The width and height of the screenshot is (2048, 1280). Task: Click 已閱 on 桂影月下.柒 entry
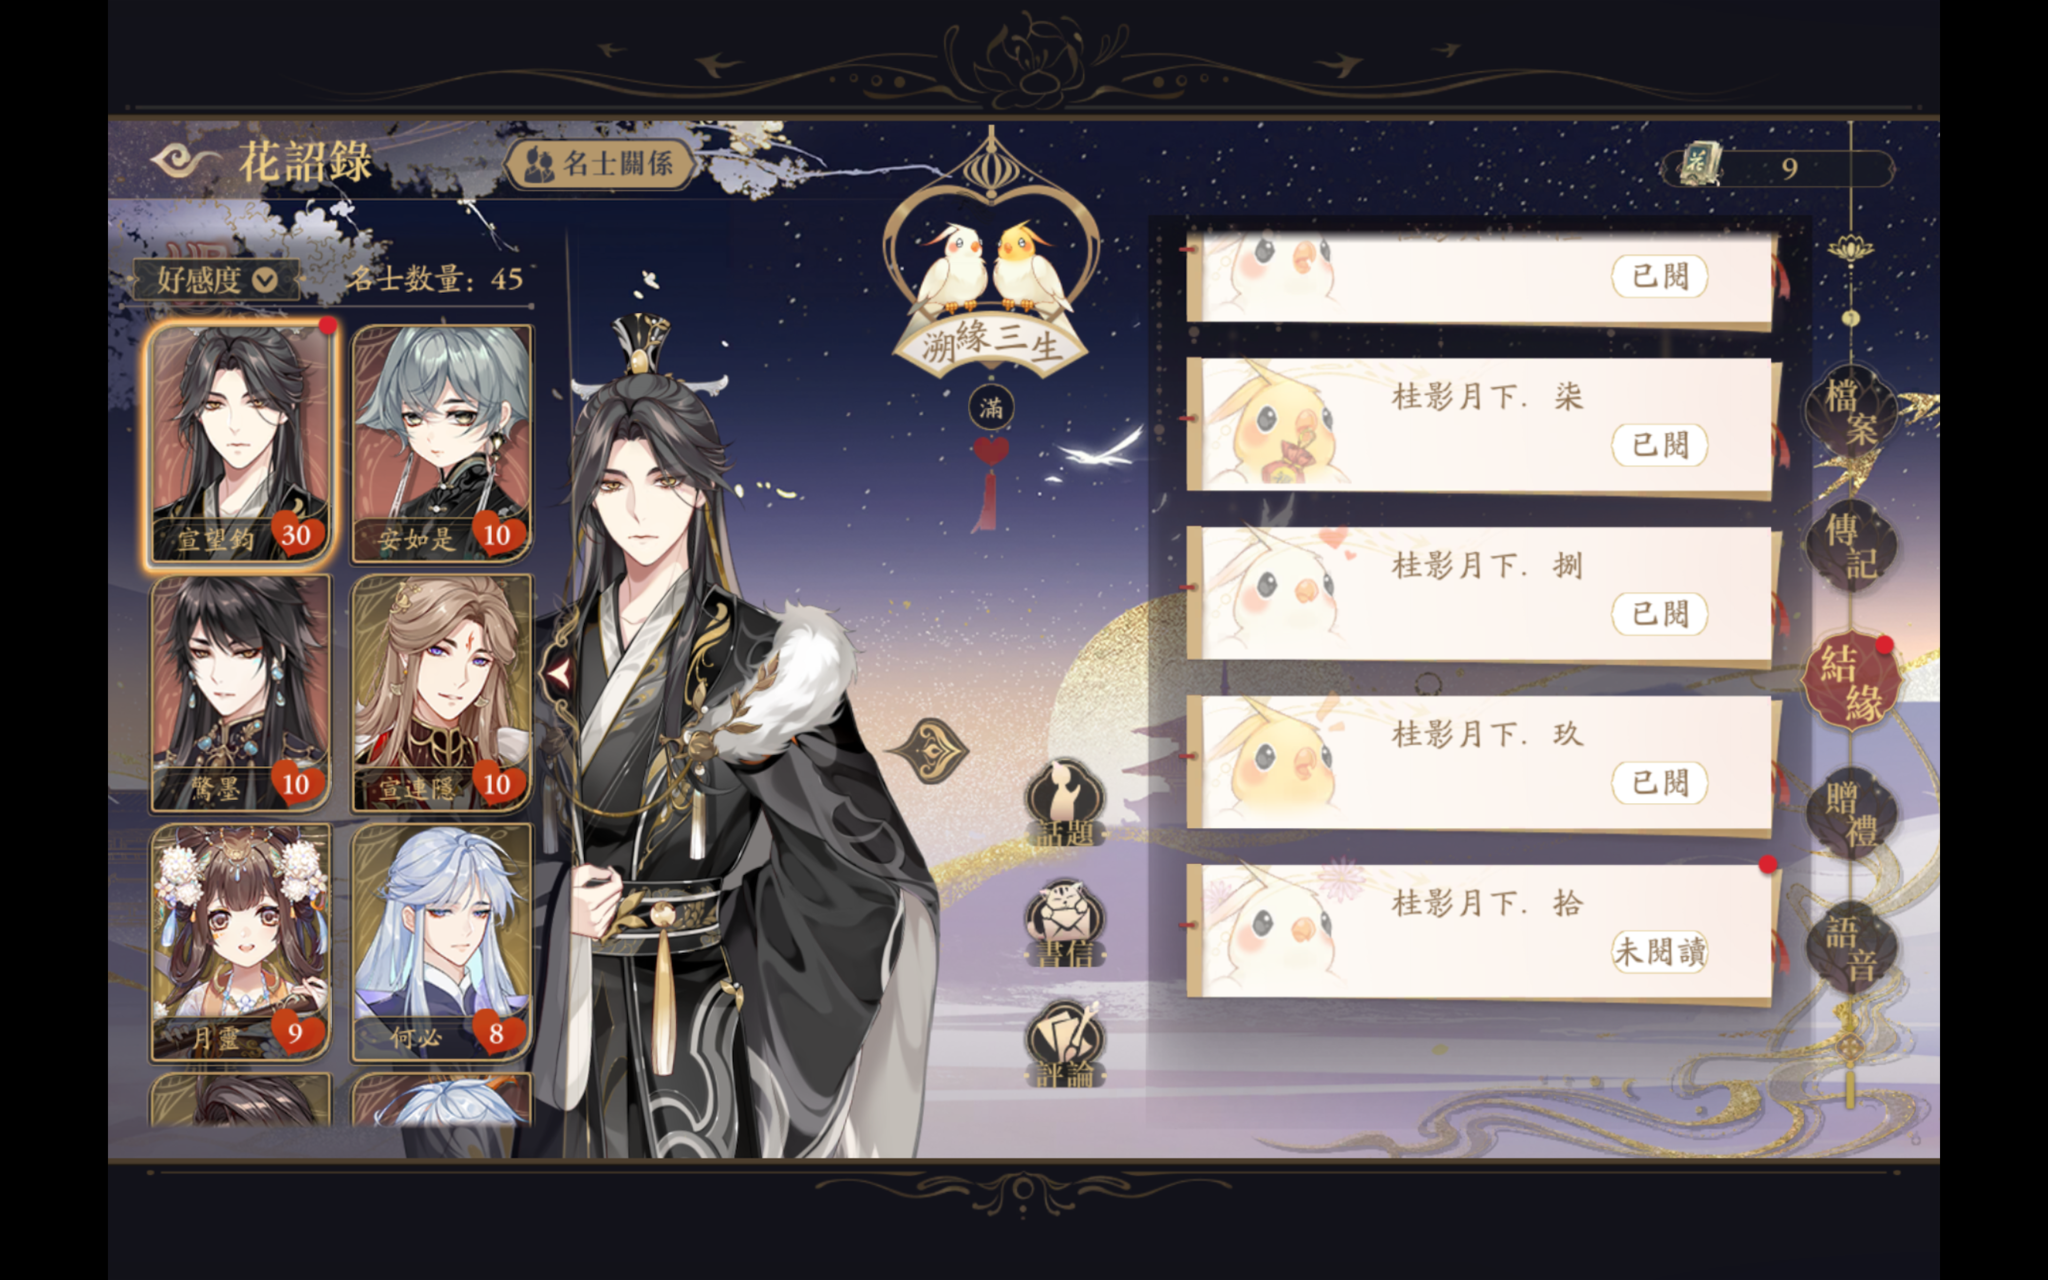click(1659, 444)
